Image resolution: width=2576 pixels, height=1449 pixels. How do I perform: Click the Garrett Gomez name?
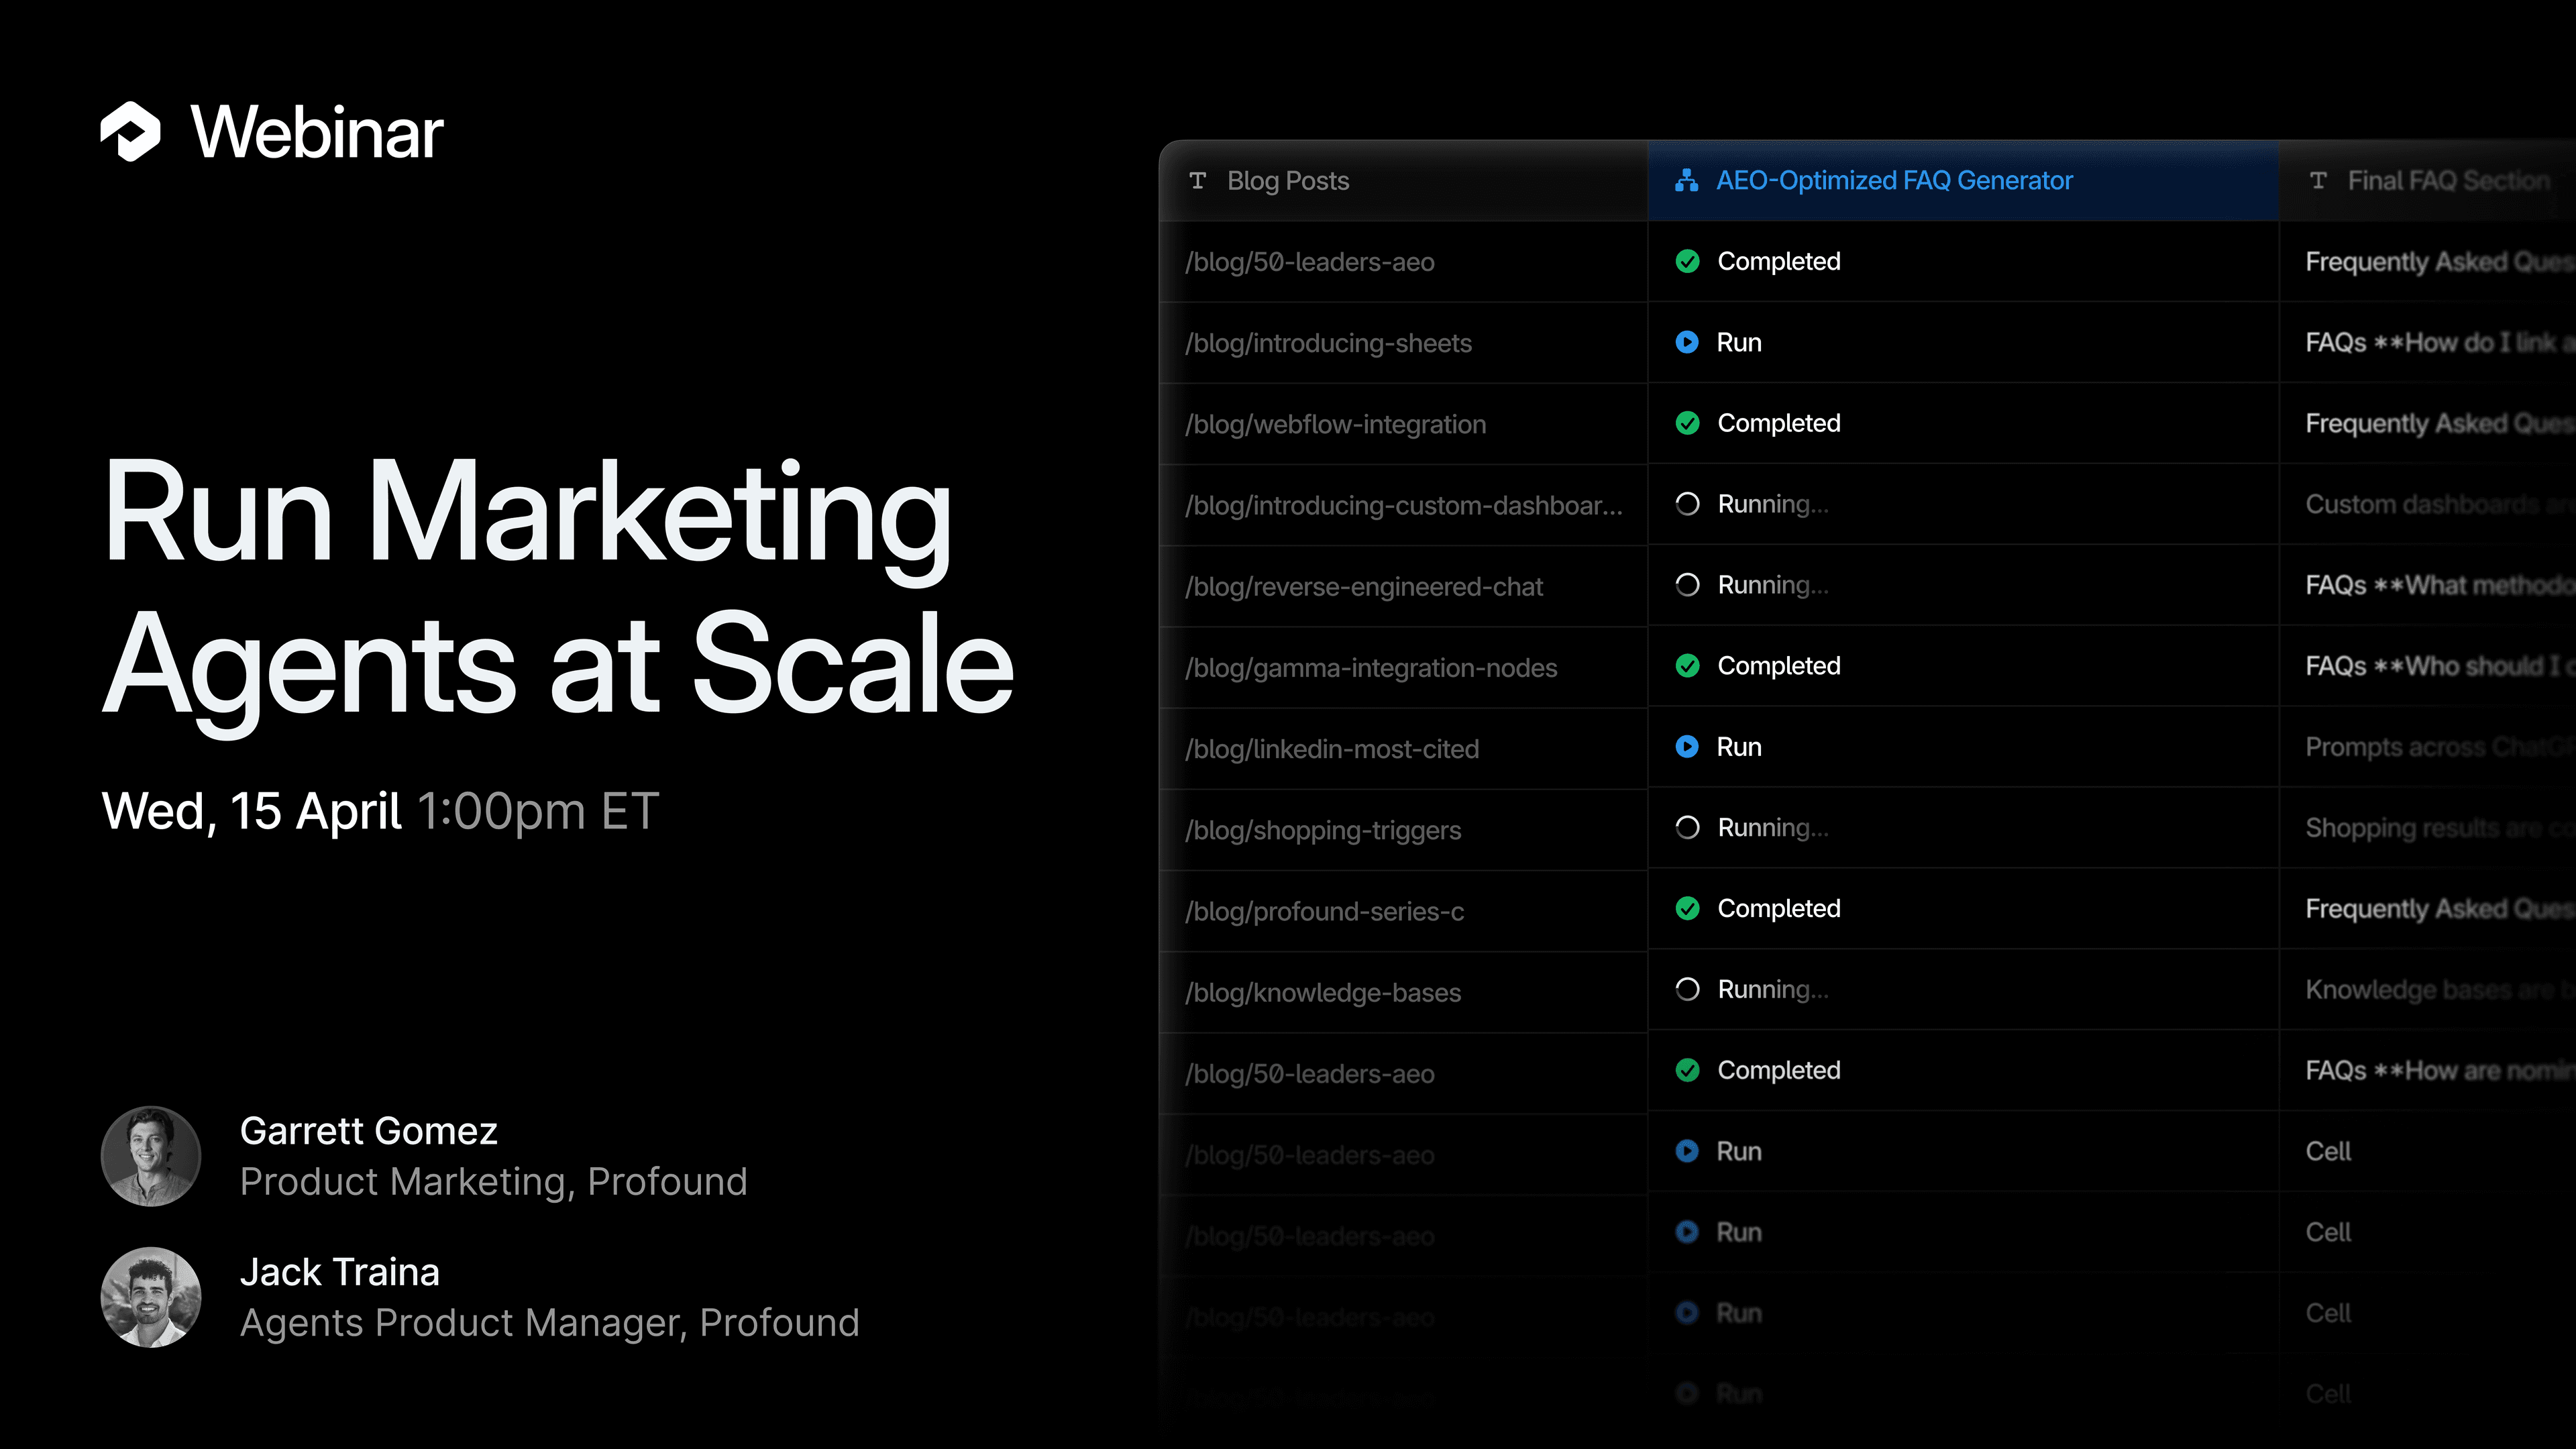pyautogui.click(x=368, y=1131)
